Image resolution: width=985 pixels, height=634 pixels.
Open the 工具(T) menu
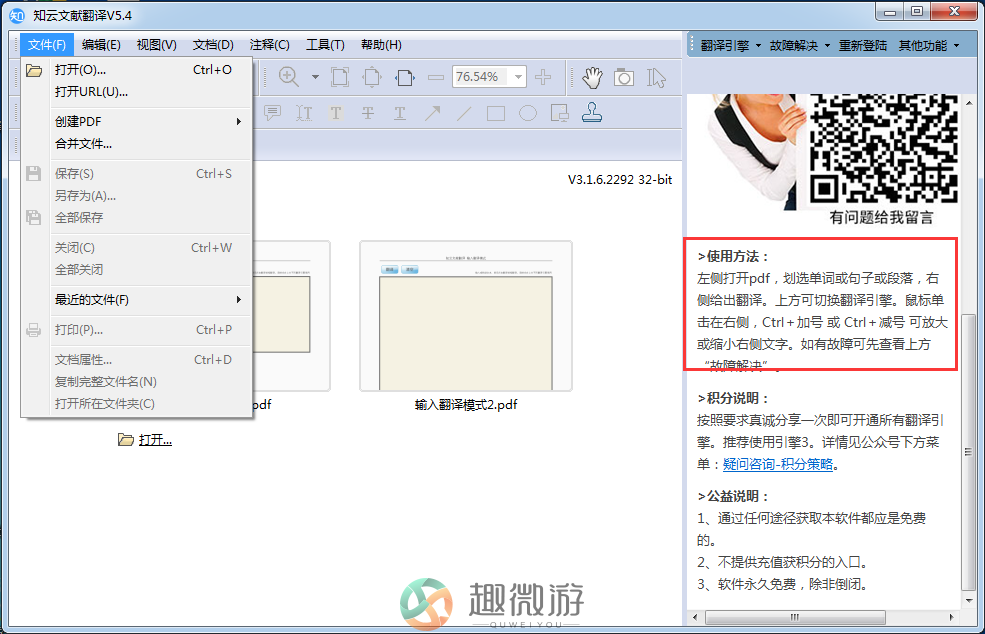(x=325, y=45)
